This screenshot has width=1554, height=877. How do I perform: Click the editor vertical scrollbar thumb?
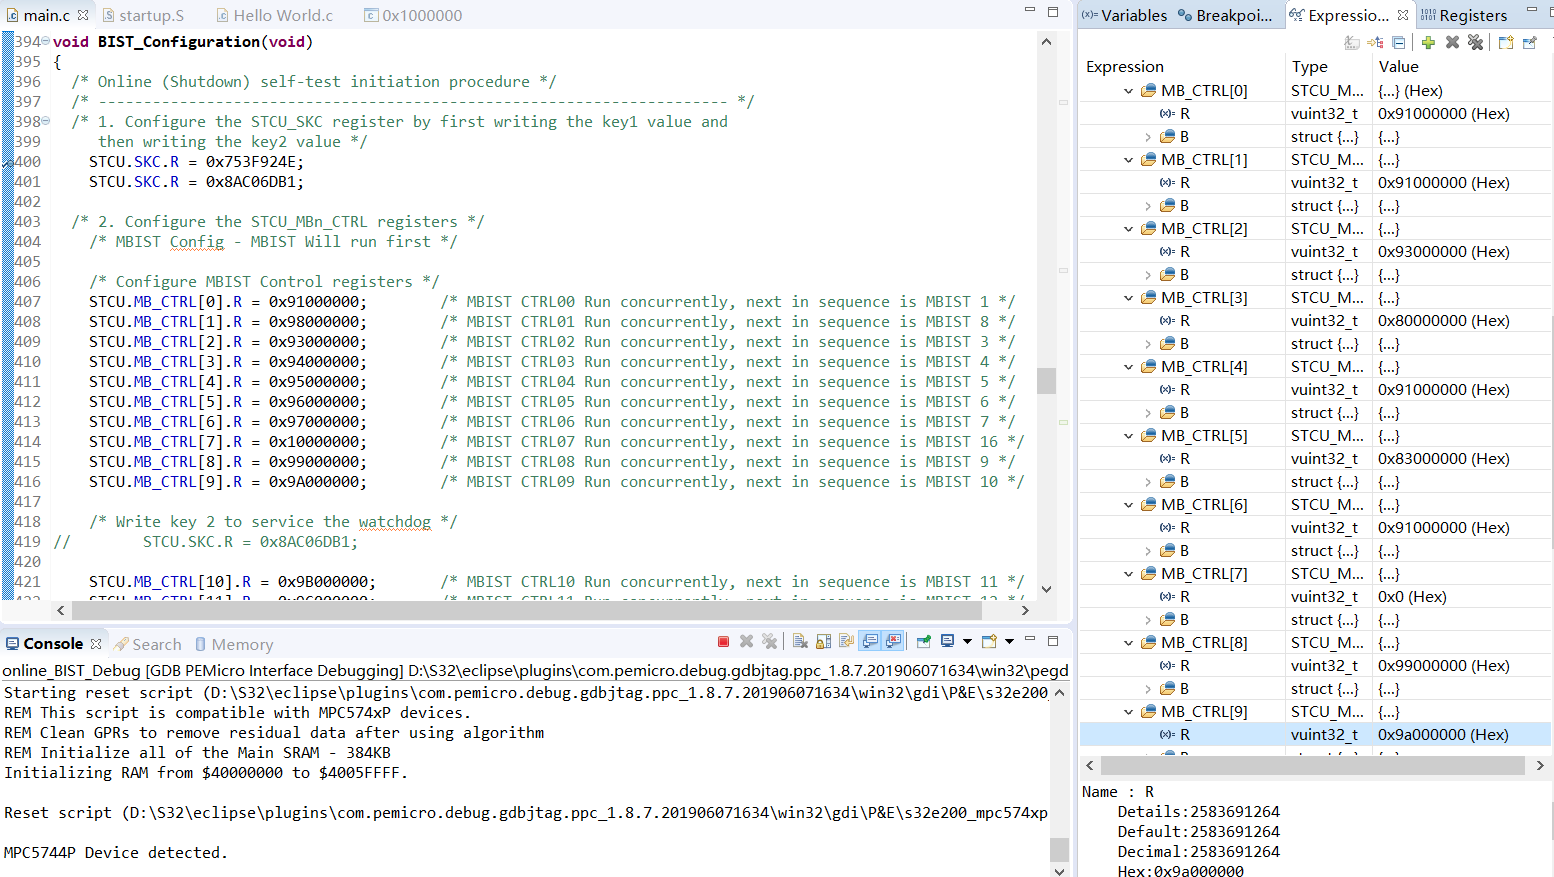tap(1046, 381)
